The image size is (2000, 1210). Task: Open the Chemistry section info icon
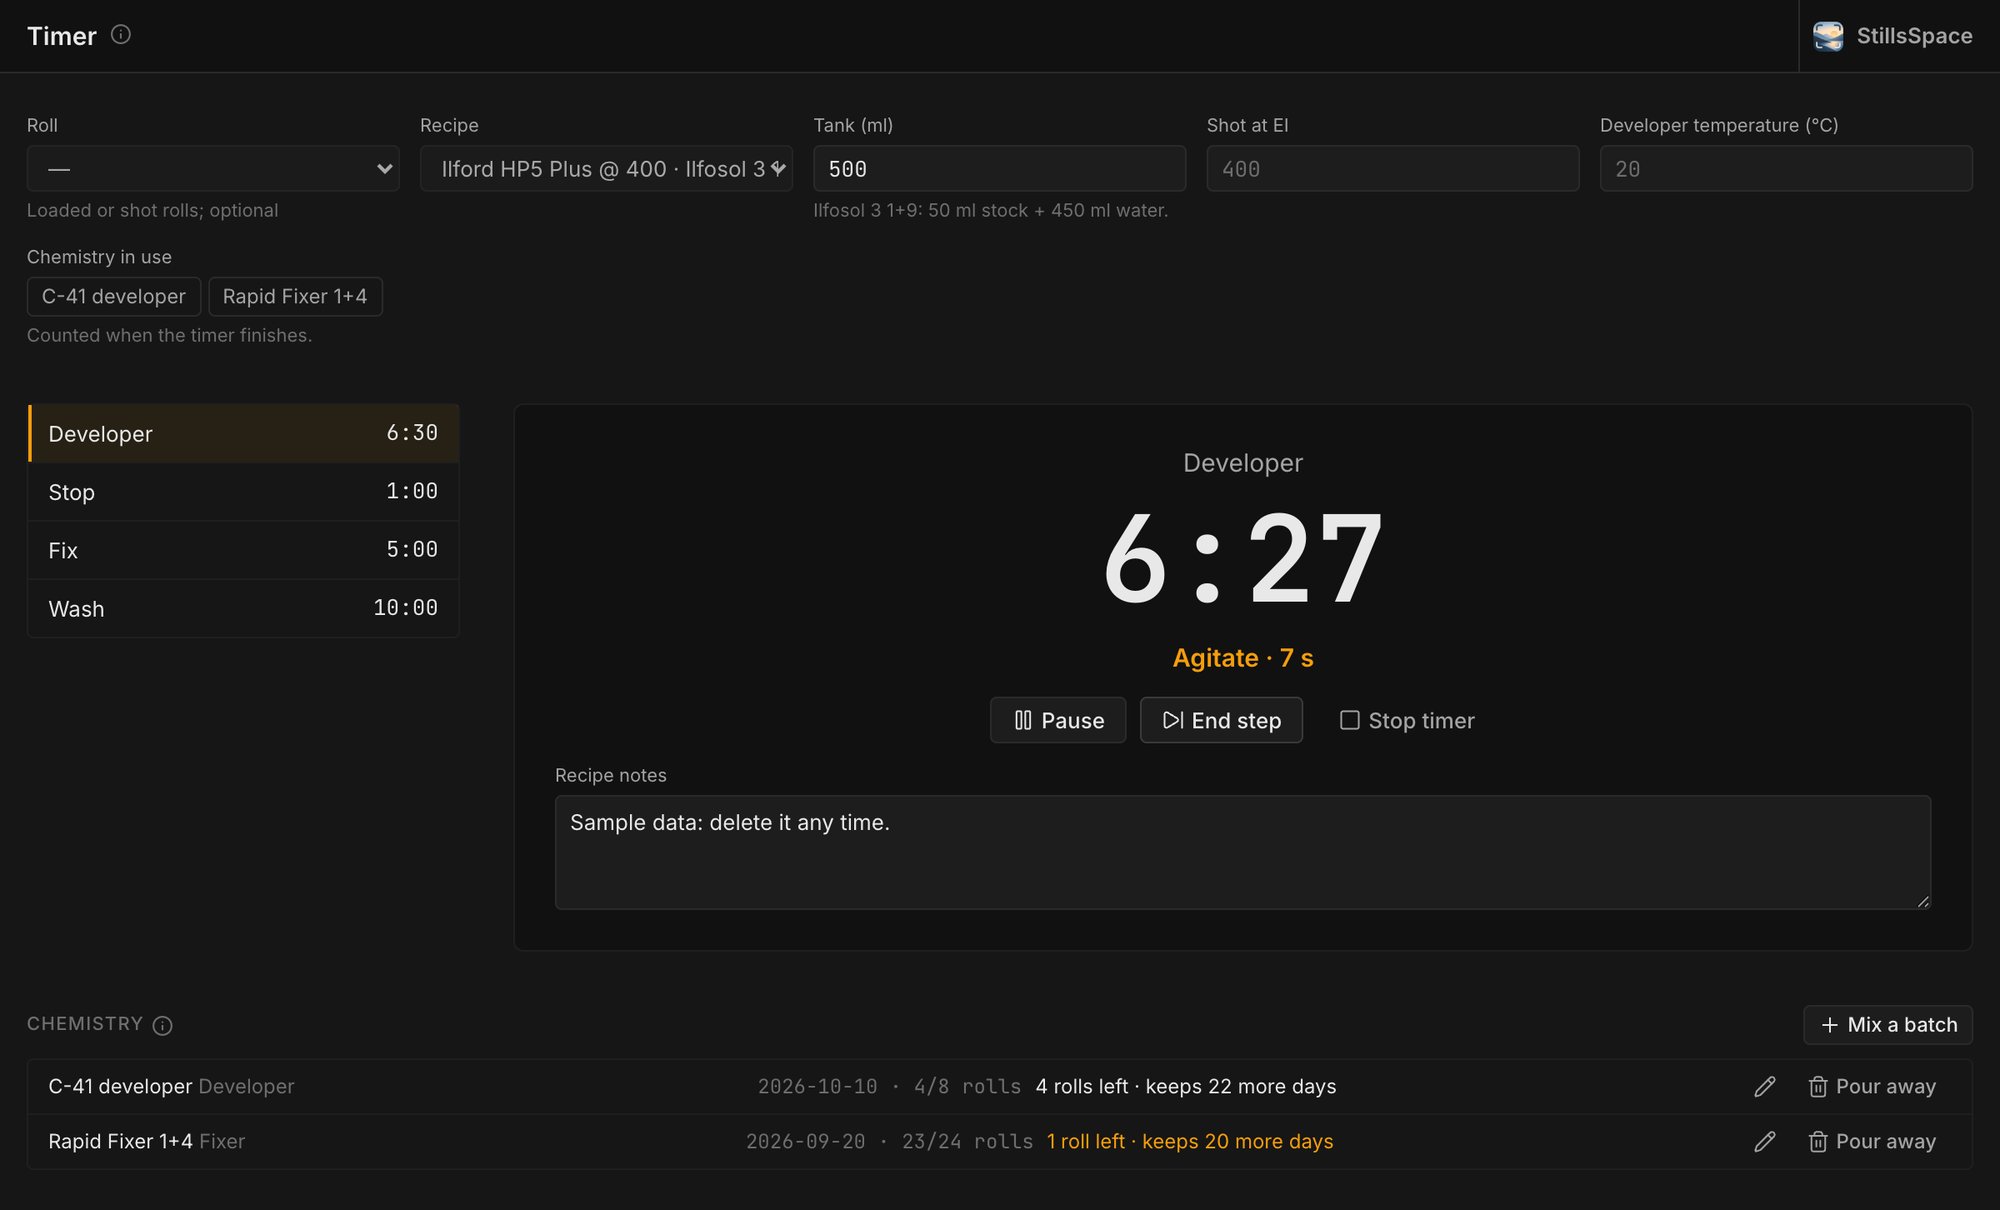pos(162,1025)
